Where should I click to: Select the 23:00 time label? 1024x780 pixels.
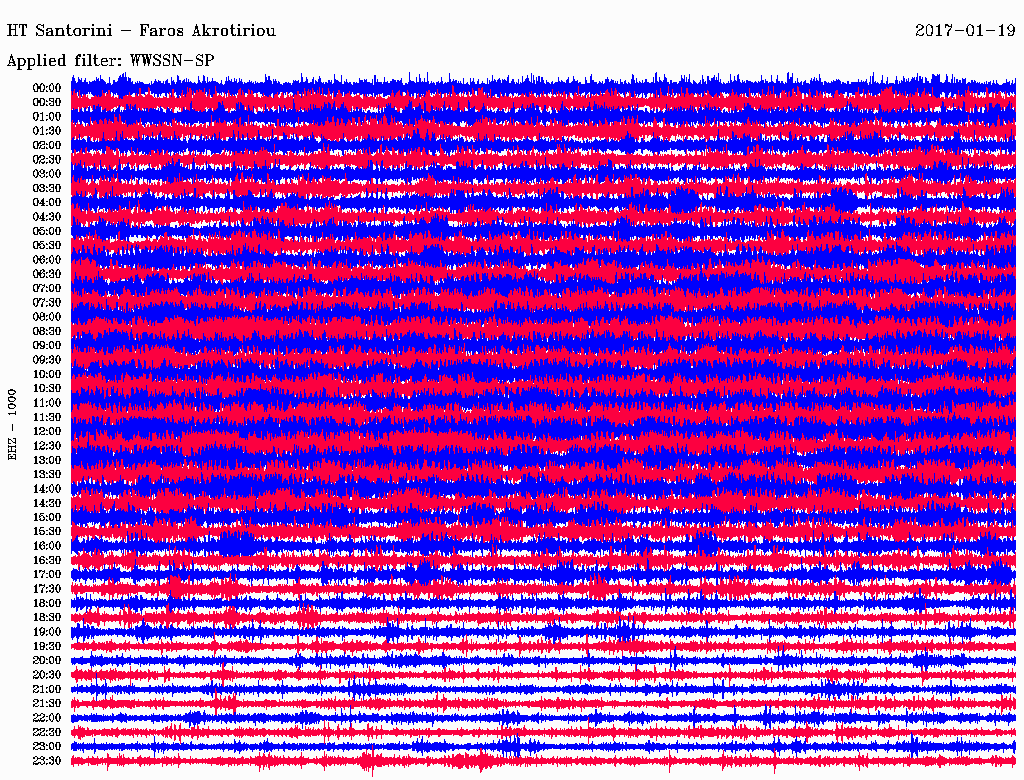coord(47,747)
